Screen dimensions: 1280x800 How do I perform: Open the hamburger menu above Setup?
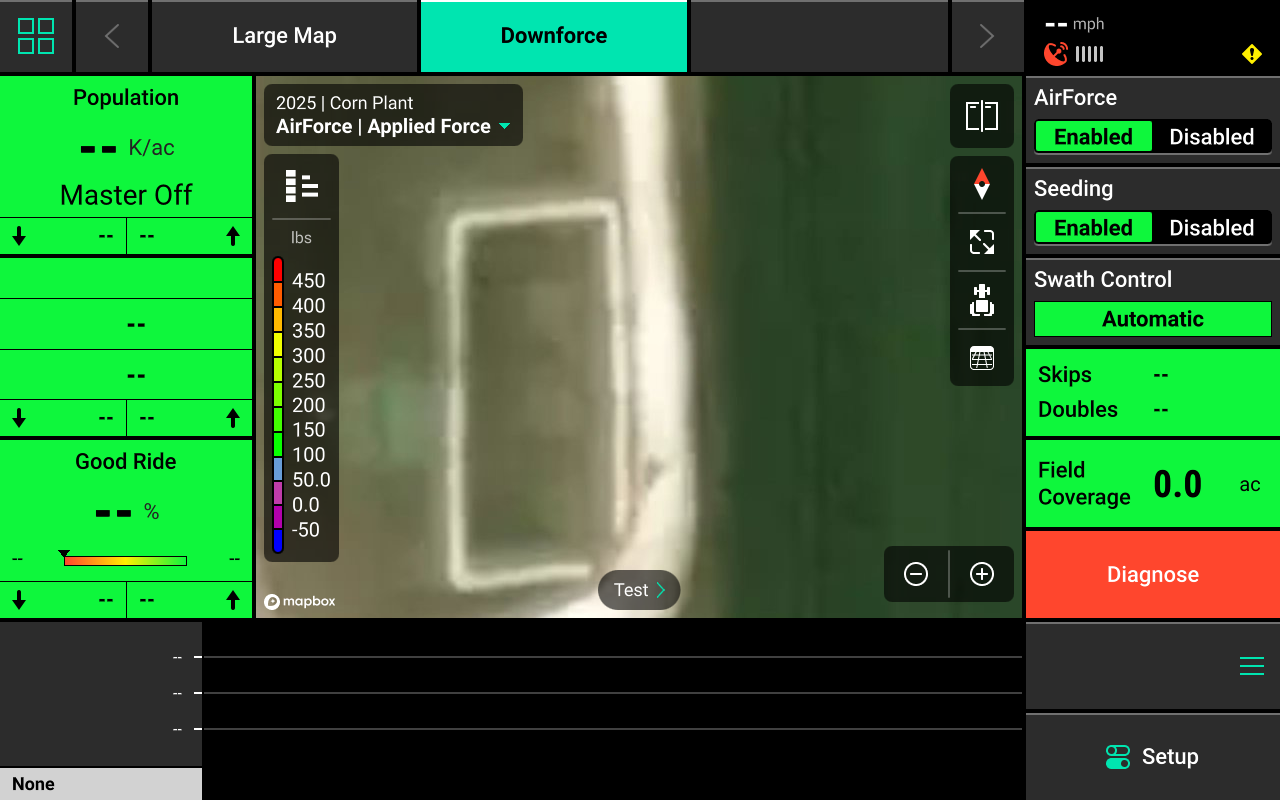click(1251, 667)
